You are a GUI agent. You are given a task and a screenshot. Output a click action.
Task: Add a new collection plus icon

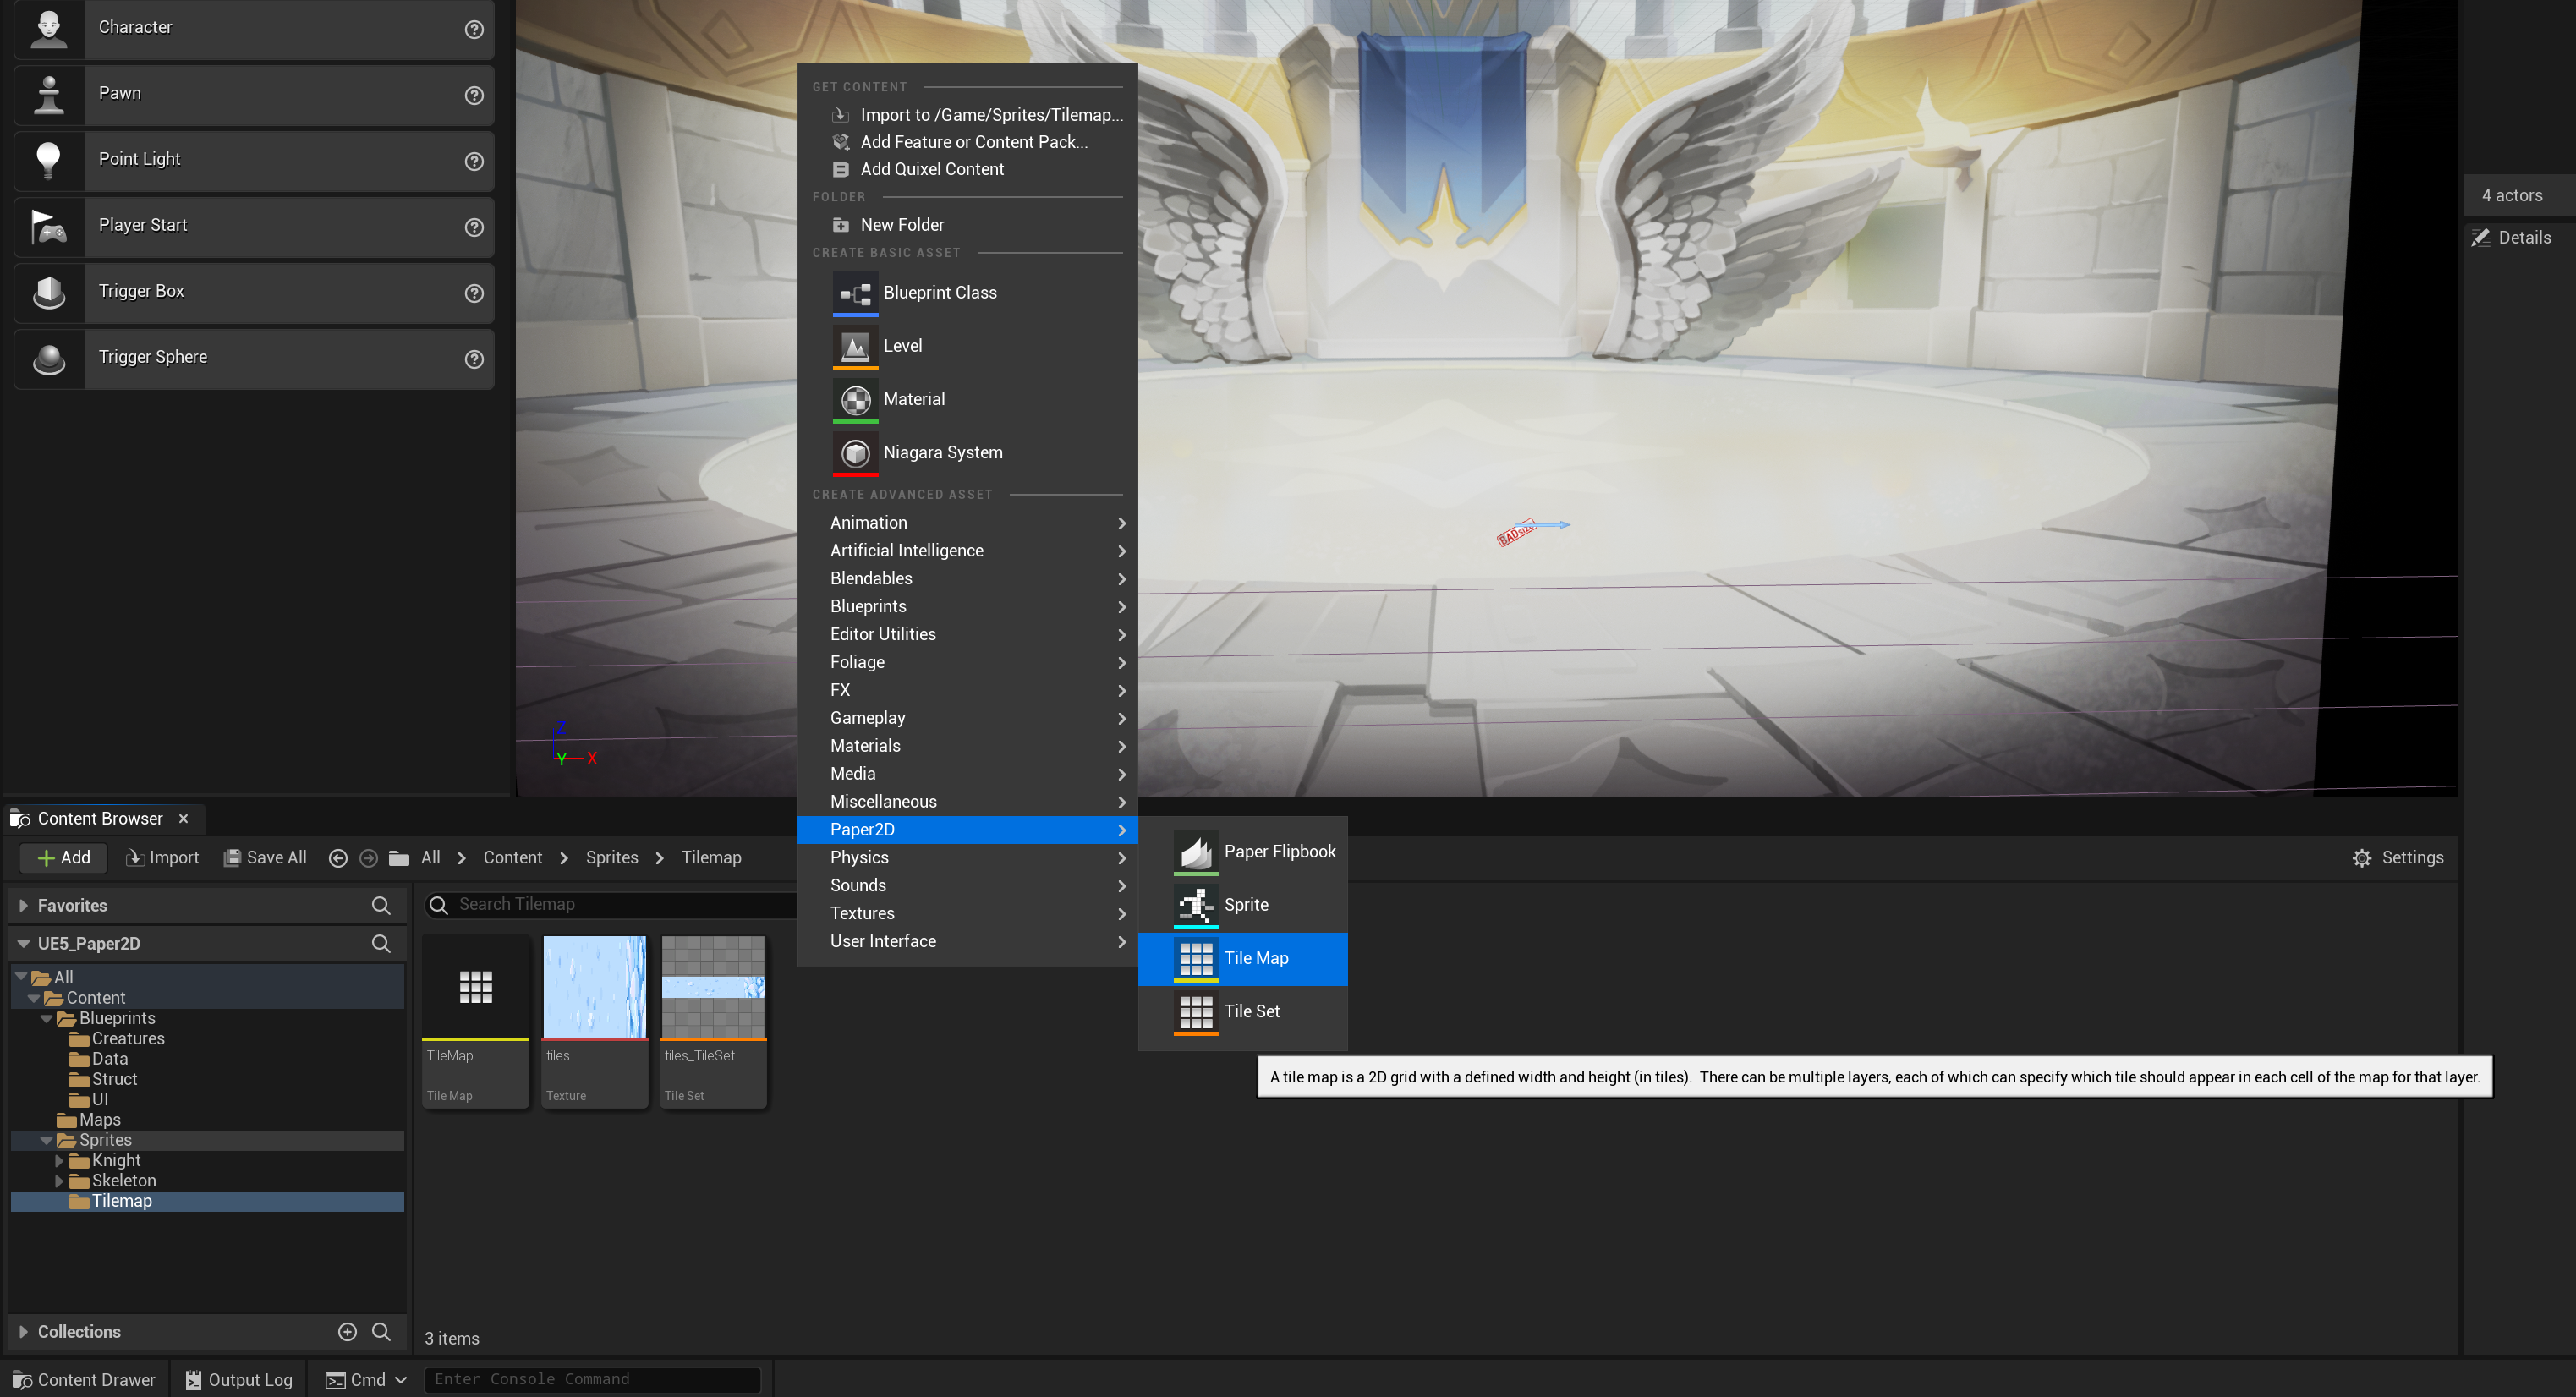coord(347,1332)
